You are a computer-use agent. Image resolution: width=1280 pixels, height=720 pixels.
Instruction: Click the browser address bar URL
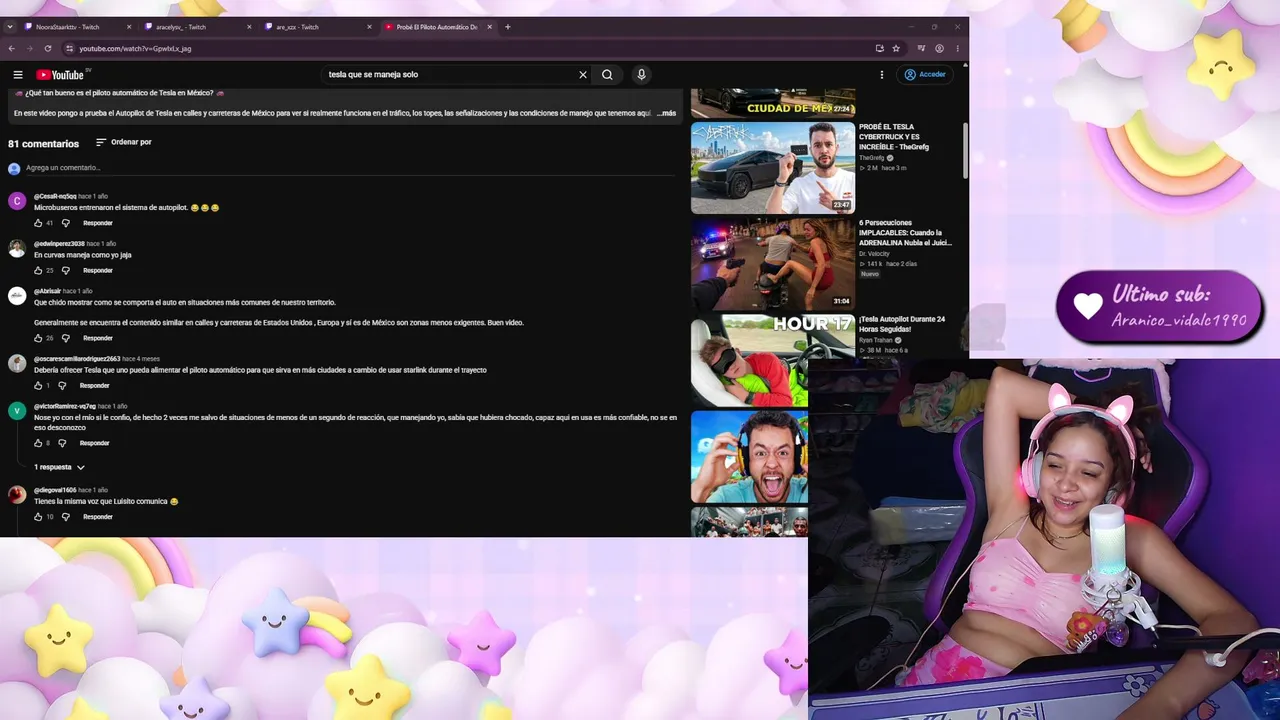(x=135, y=48)
